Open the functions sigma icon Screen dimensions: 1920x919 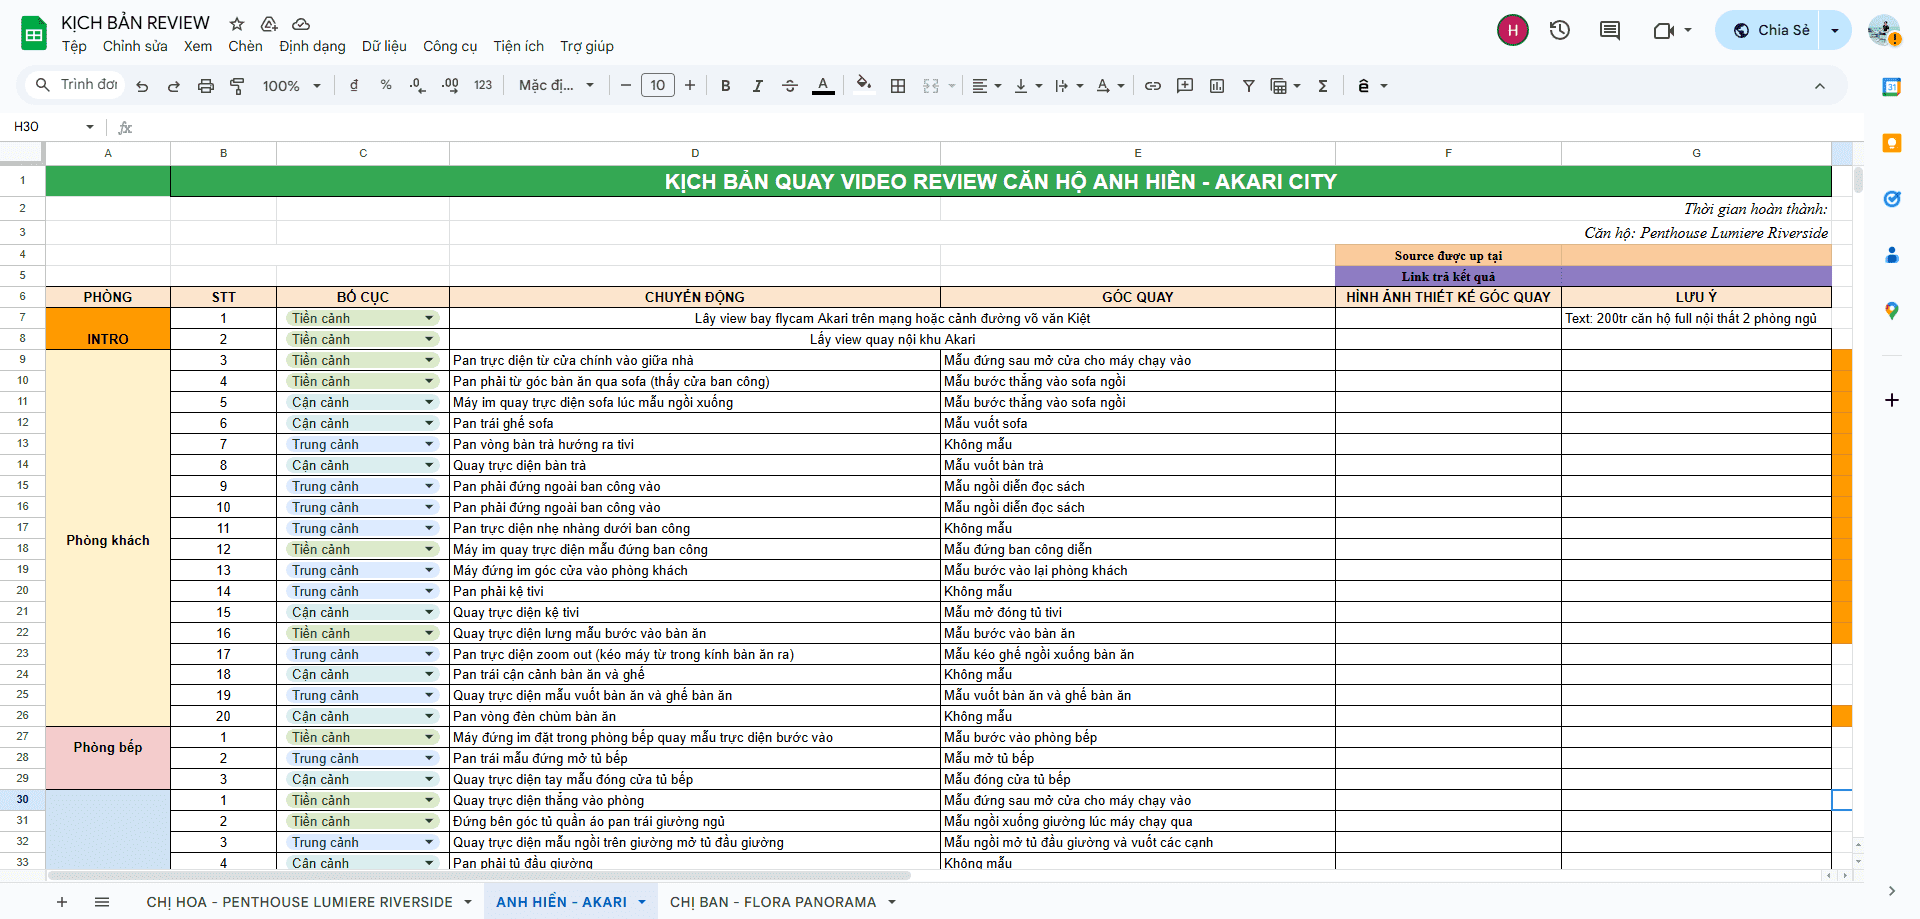click(1323, 86)
